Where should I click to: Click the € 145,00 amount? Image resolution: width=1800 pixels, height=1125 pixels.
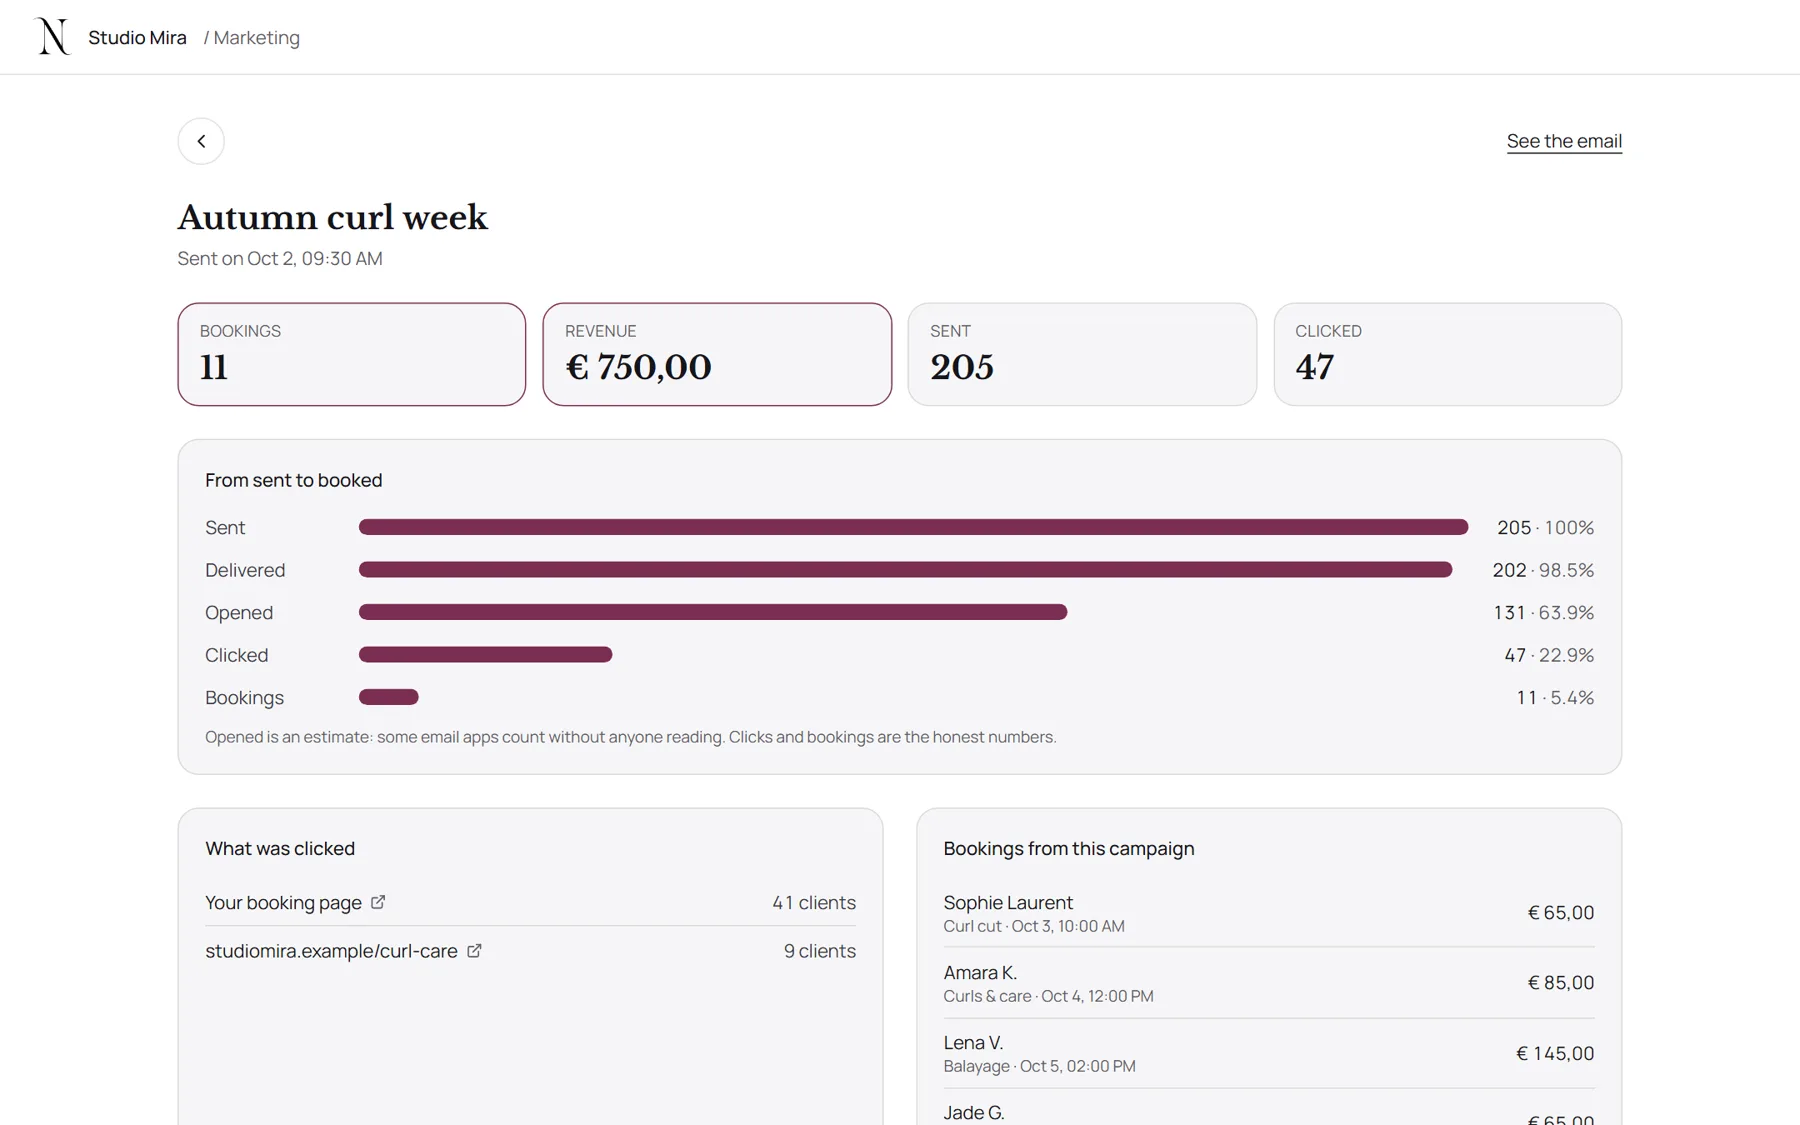tap(1555, 1053)
